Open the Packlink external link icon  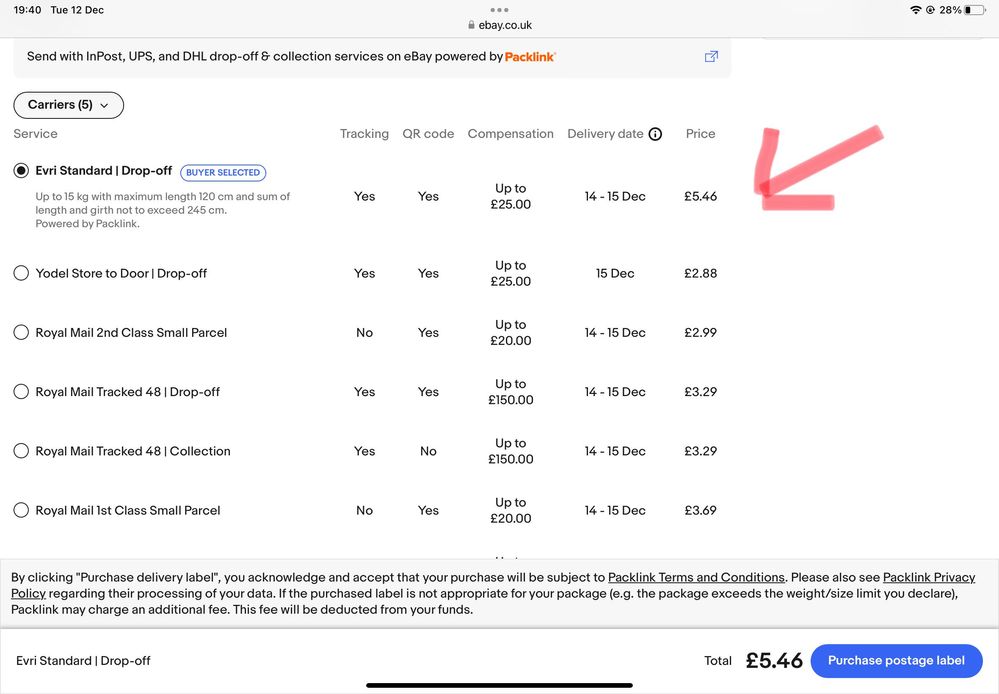pos(711,57)
